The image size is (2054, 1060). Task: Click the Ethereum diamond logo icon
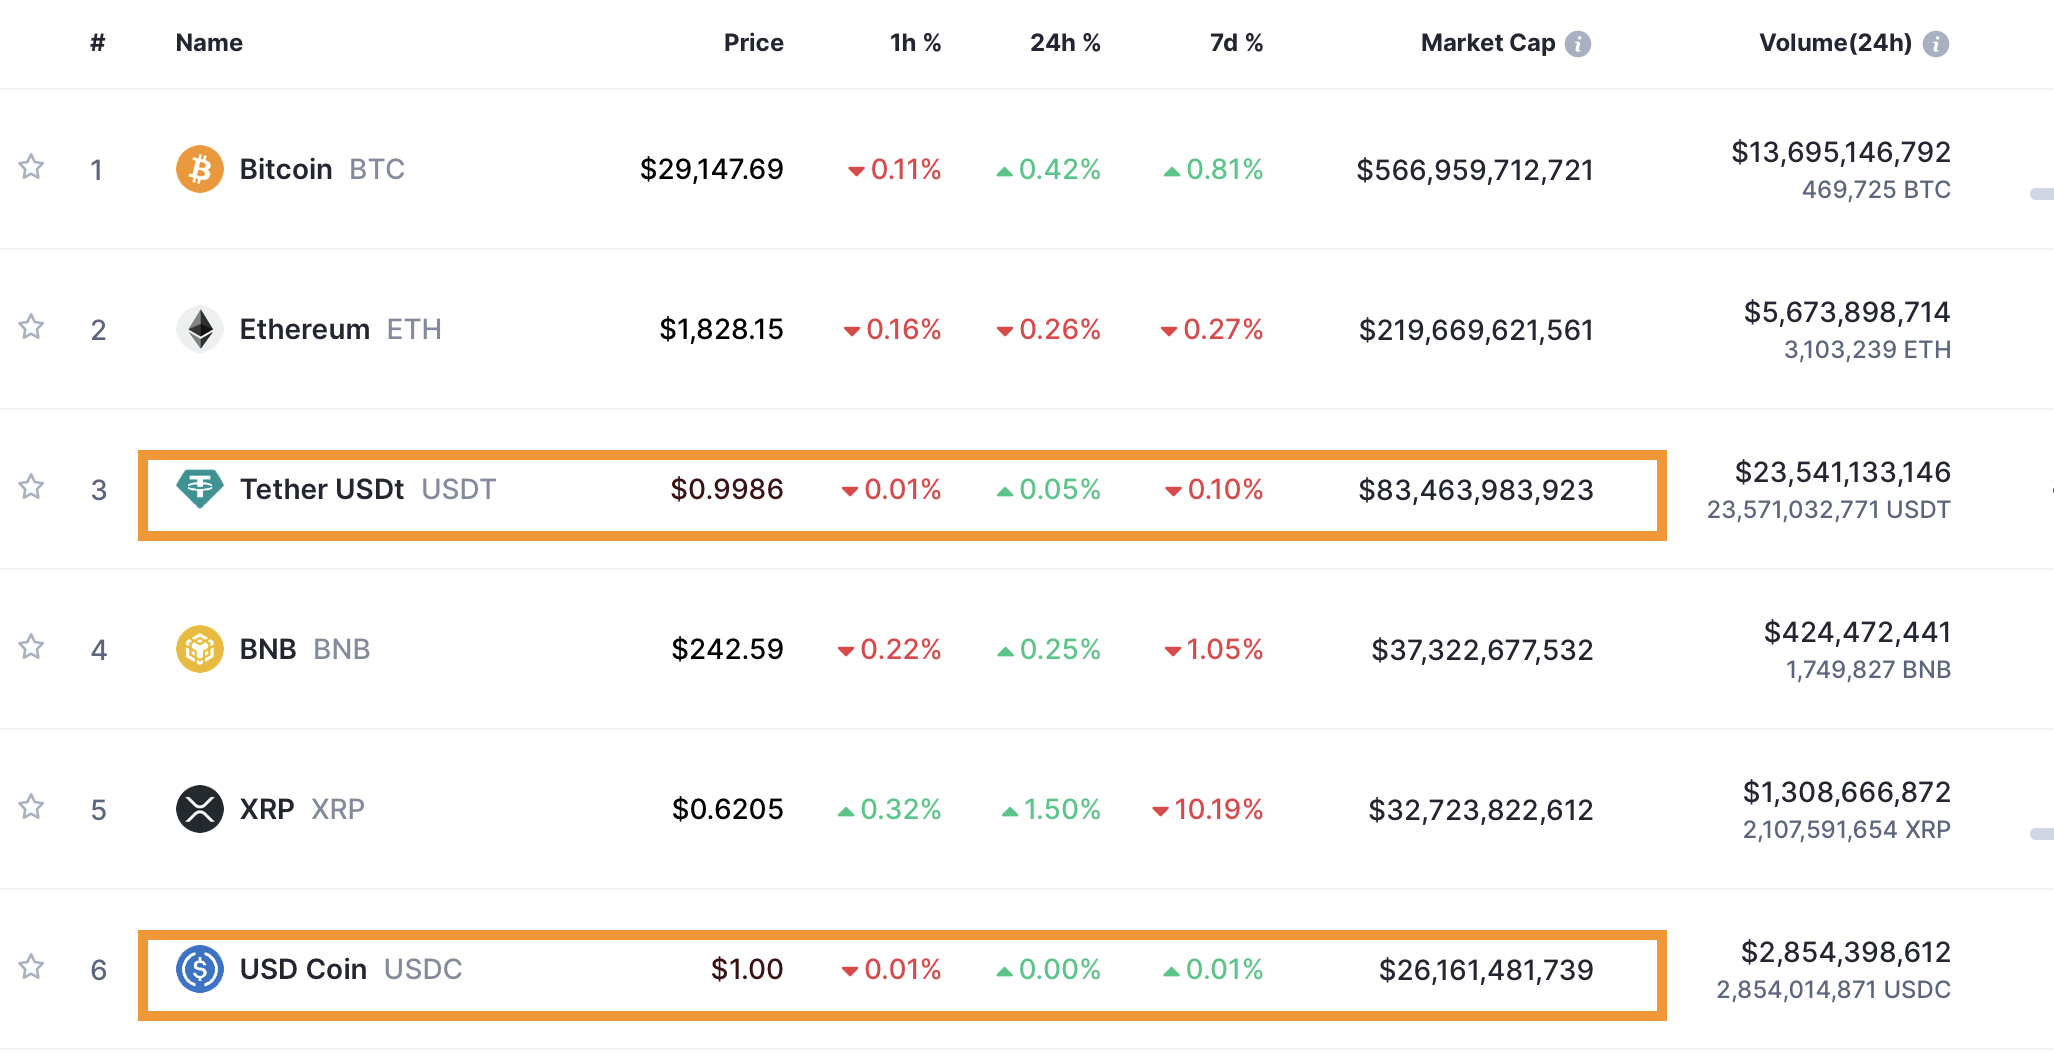200,329
